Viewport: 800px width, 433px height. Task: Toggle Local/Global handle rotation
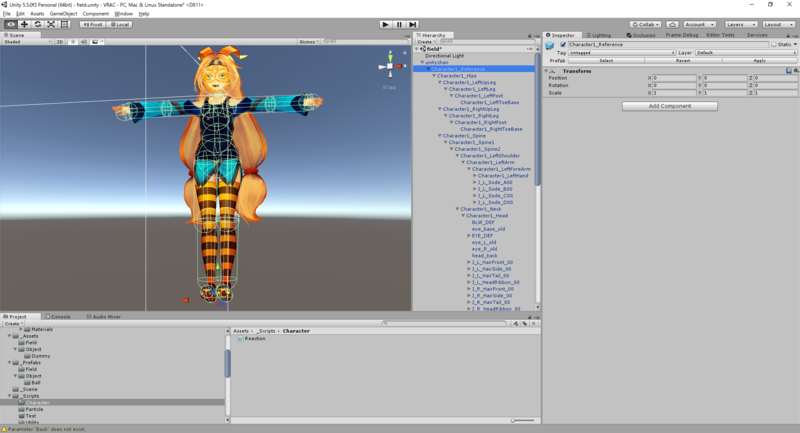click(x=120, y=24)
